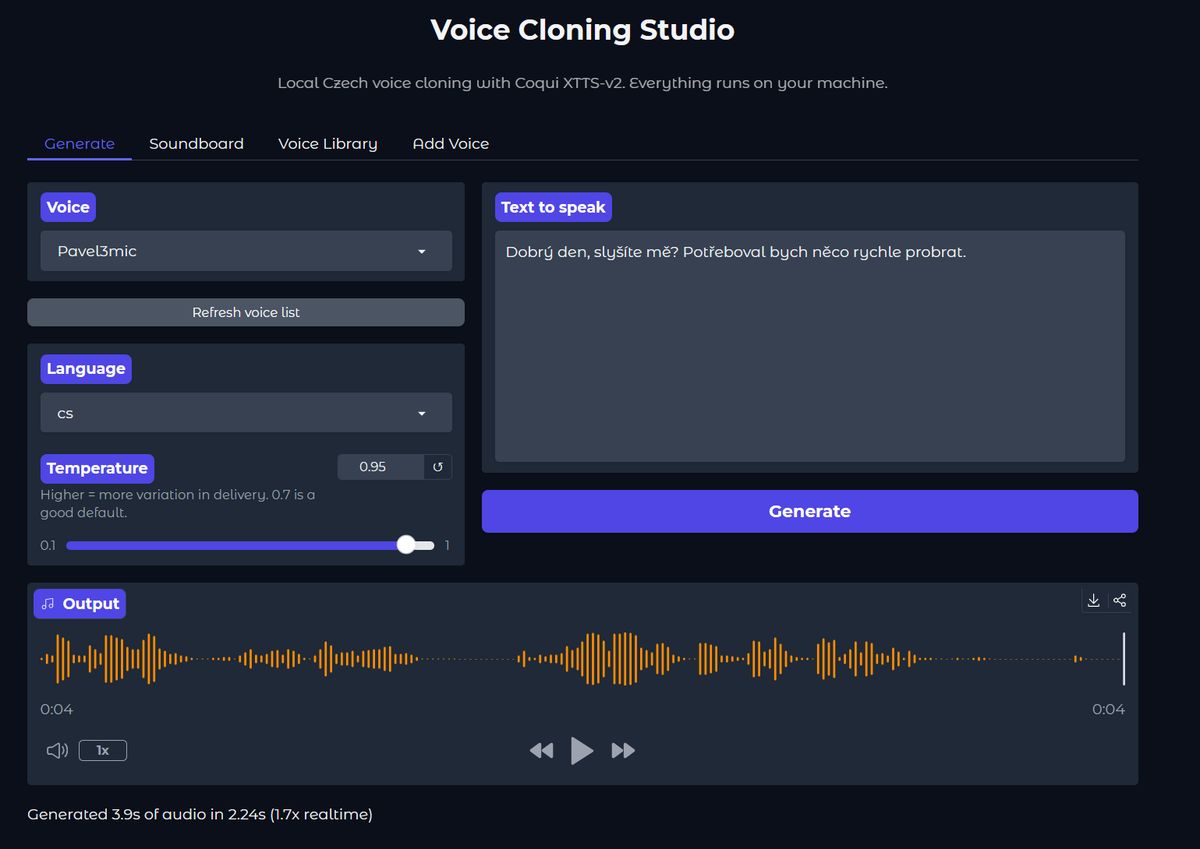Go to the Add Voice tab
The width and height of the screenshot is (1200, 849).
tap(450, 144)
